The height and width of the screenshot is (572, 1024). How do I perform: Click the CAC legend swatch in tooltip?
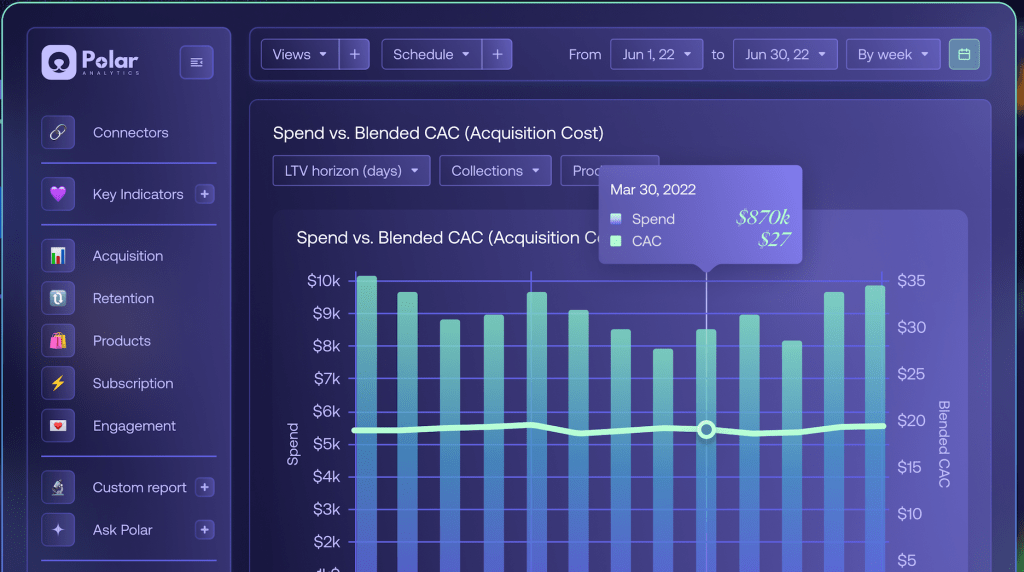click(x=615, y=241)
